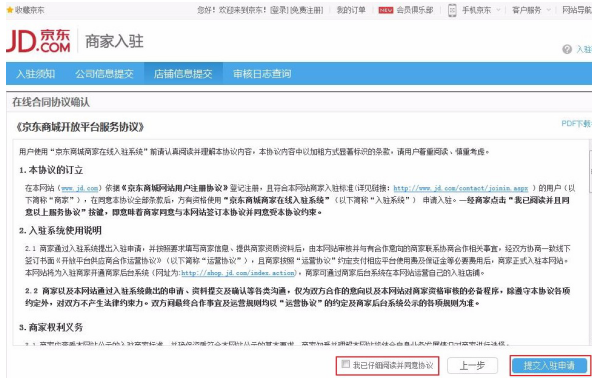Click the mobile phone icon beside 手机京东

coord(452,10)
